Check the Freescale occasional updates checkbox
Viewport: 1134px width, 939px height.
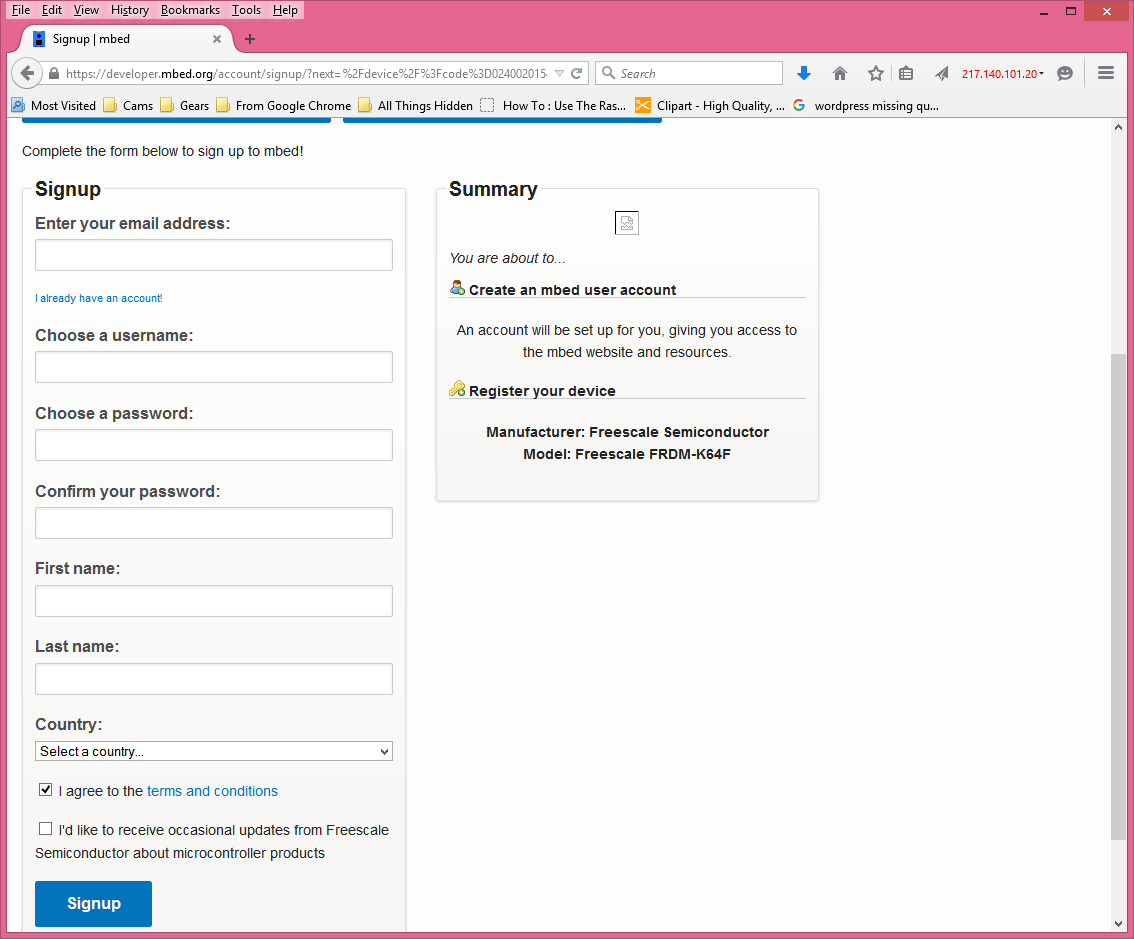(46, 828)
